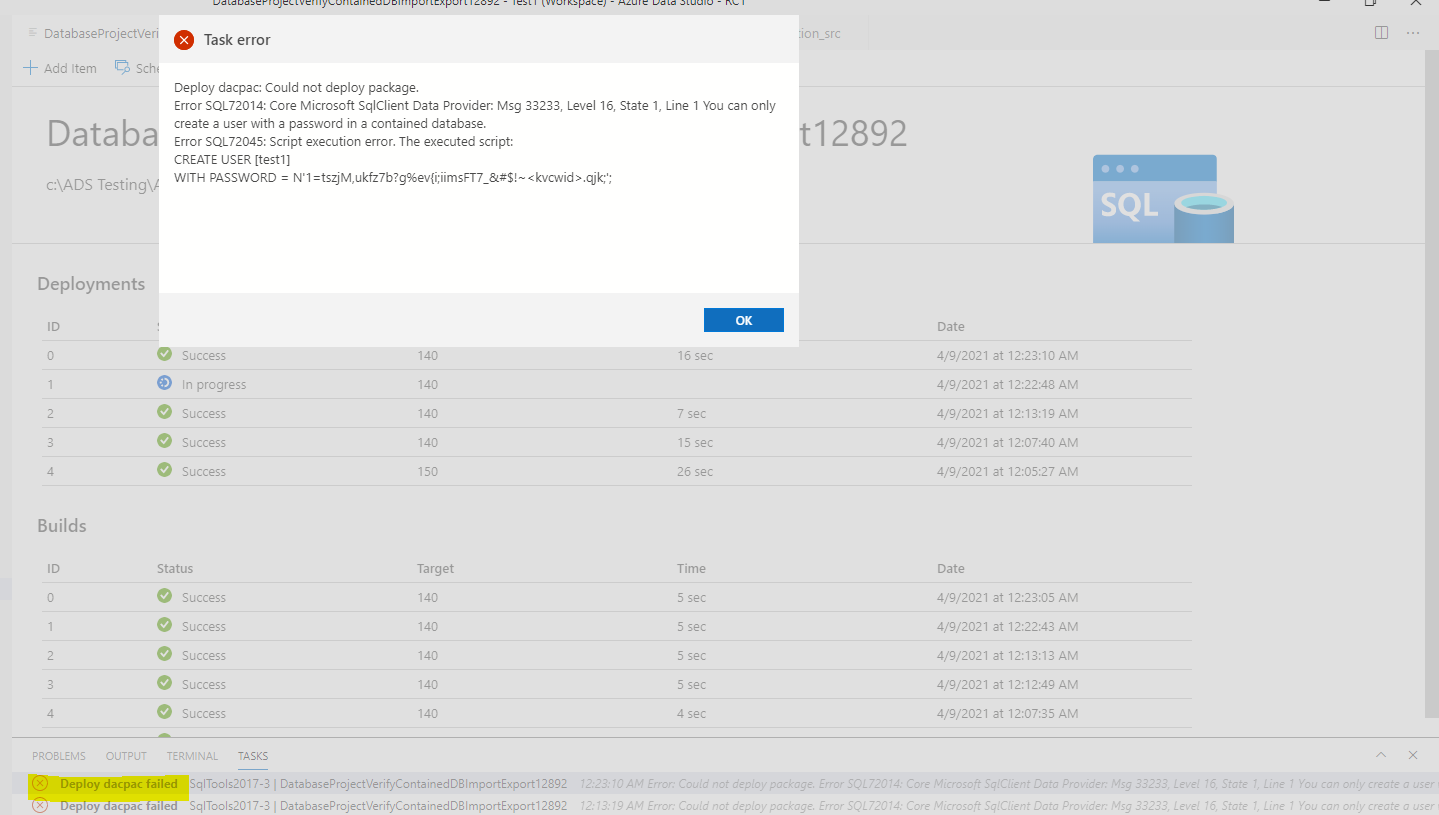Click the In progress status text
Screen dimensions: 1439x815
214,385
